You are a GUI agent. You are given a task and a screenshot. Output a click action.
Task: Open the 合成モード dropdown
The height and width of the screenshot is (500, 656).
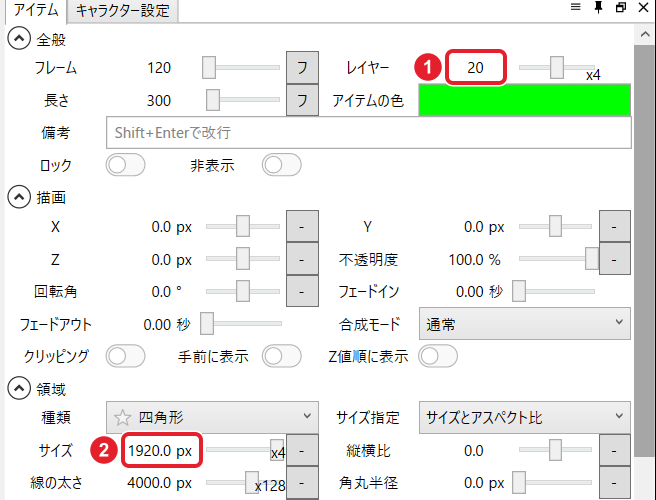(x=525, y=323)
